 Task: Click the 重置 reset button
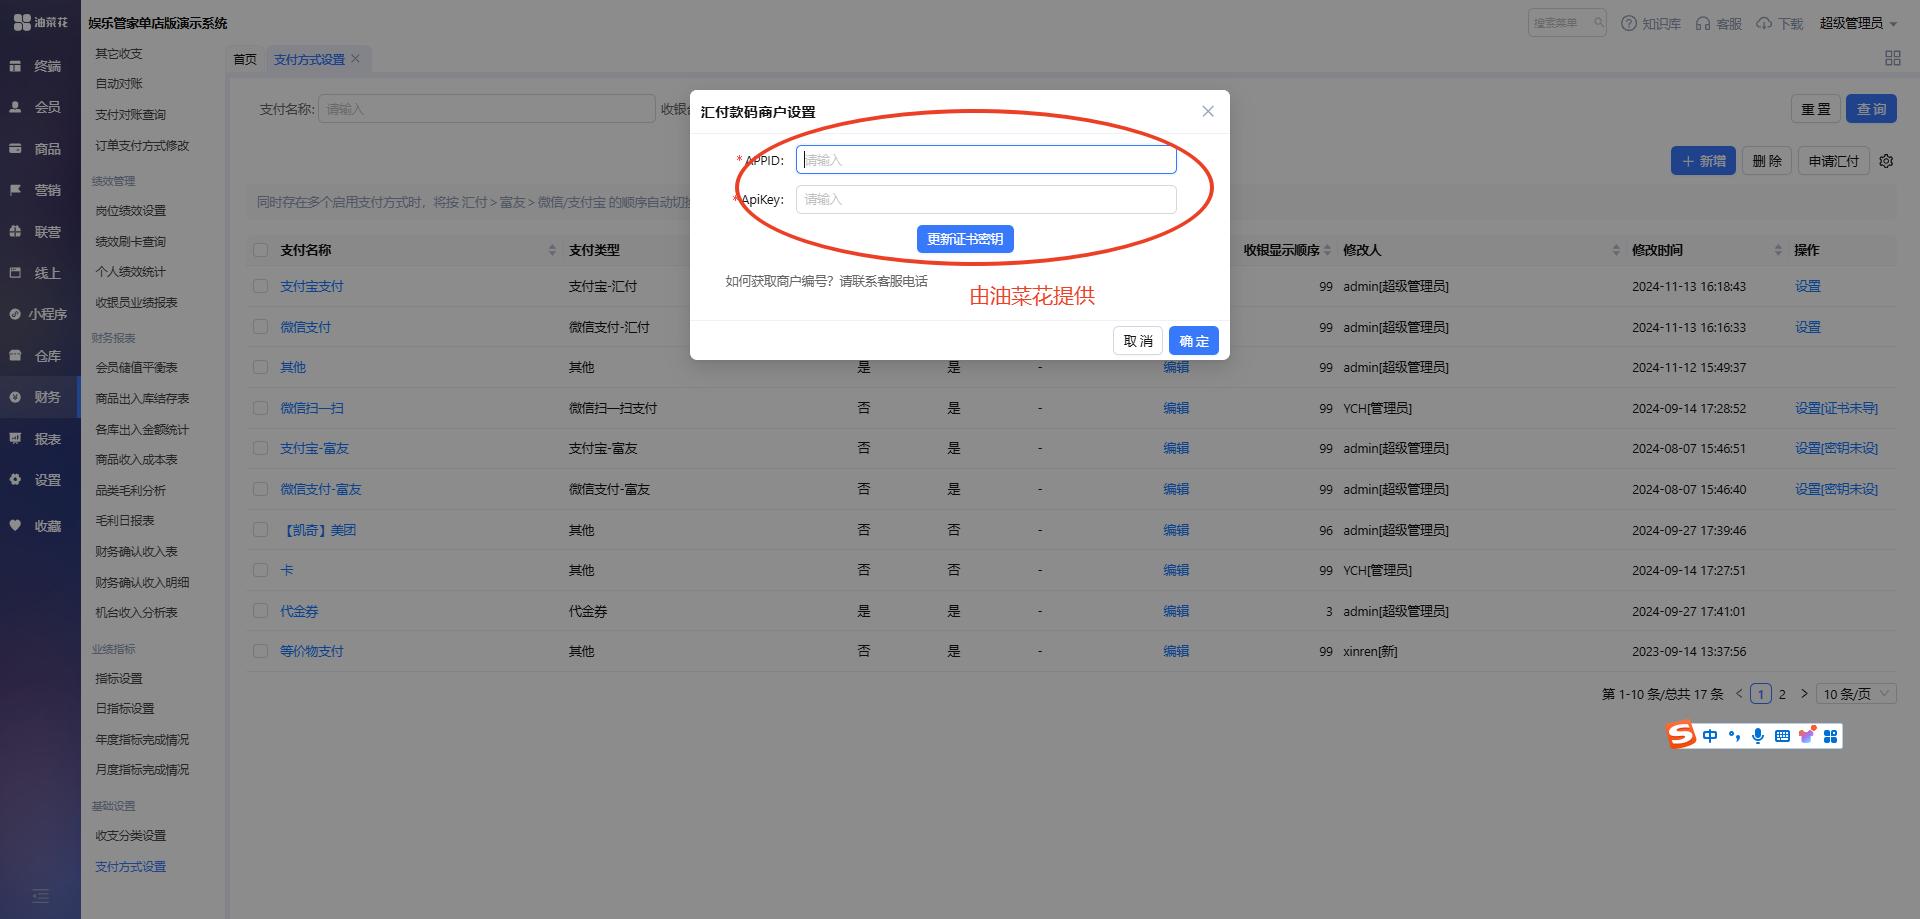point(1815,109)
